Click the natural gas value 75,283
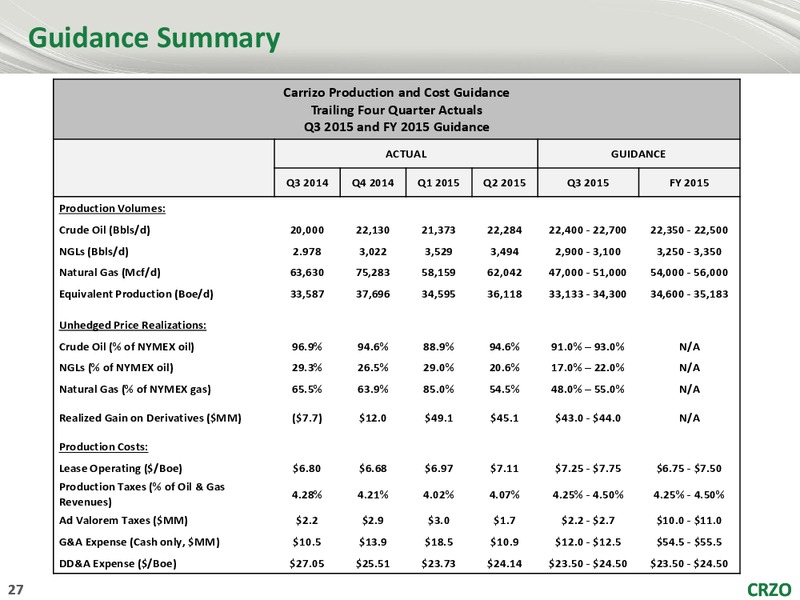 [373, 272]
